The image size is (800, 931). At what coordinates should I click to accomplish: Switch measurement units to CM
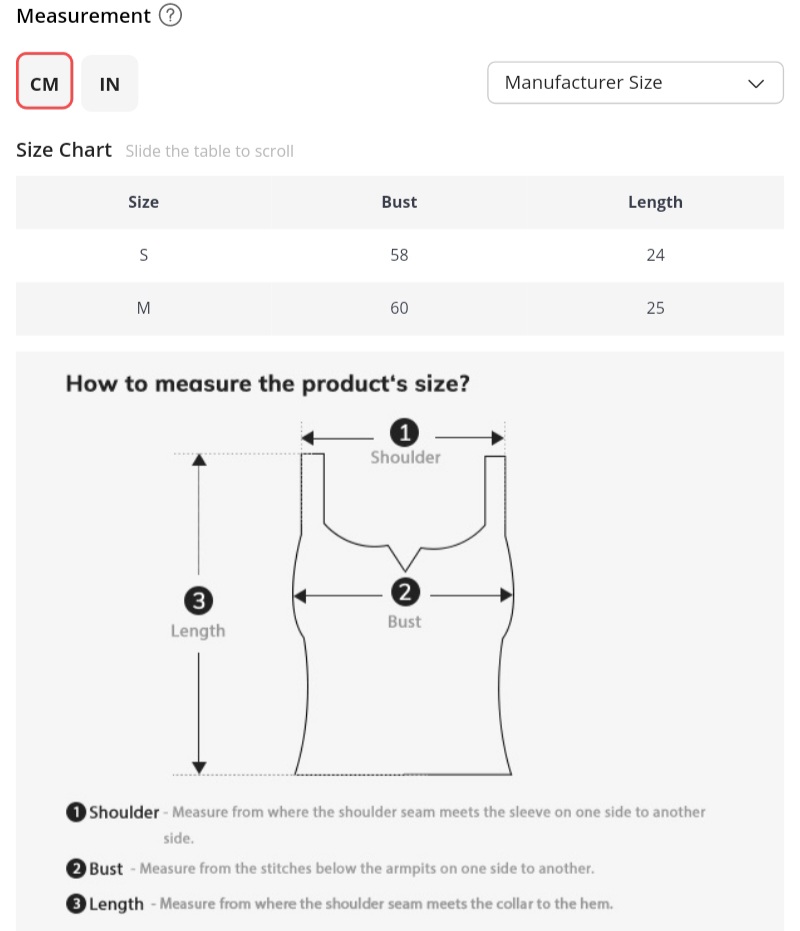(45, 82)
